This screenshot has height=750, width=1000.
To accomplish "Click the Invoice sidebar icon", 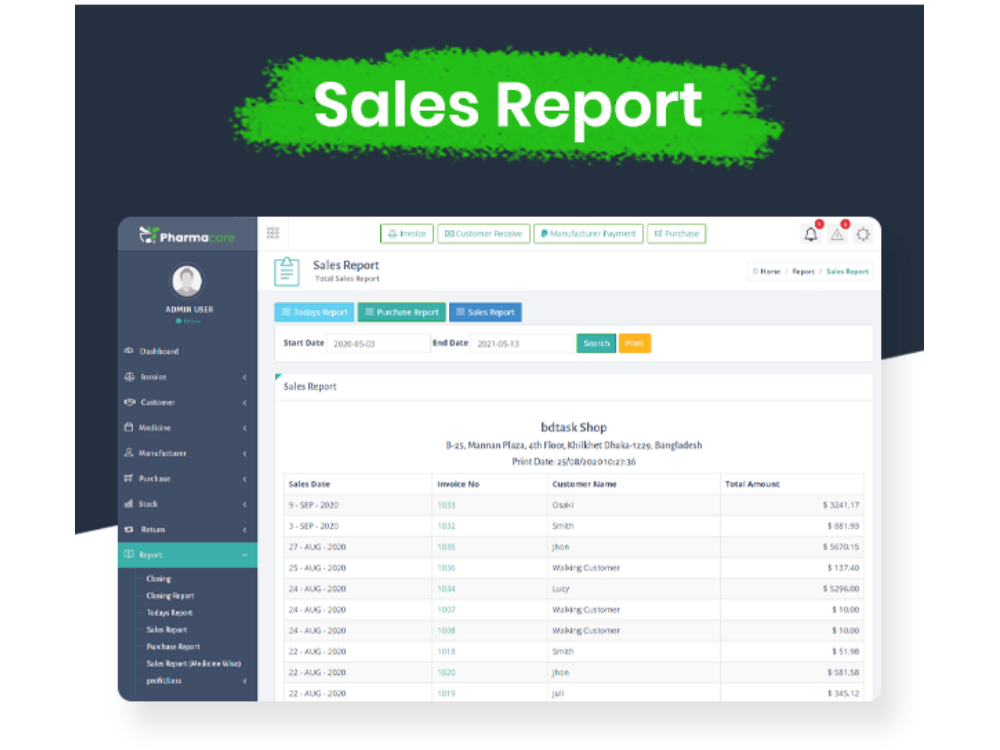I will point(129,376).
